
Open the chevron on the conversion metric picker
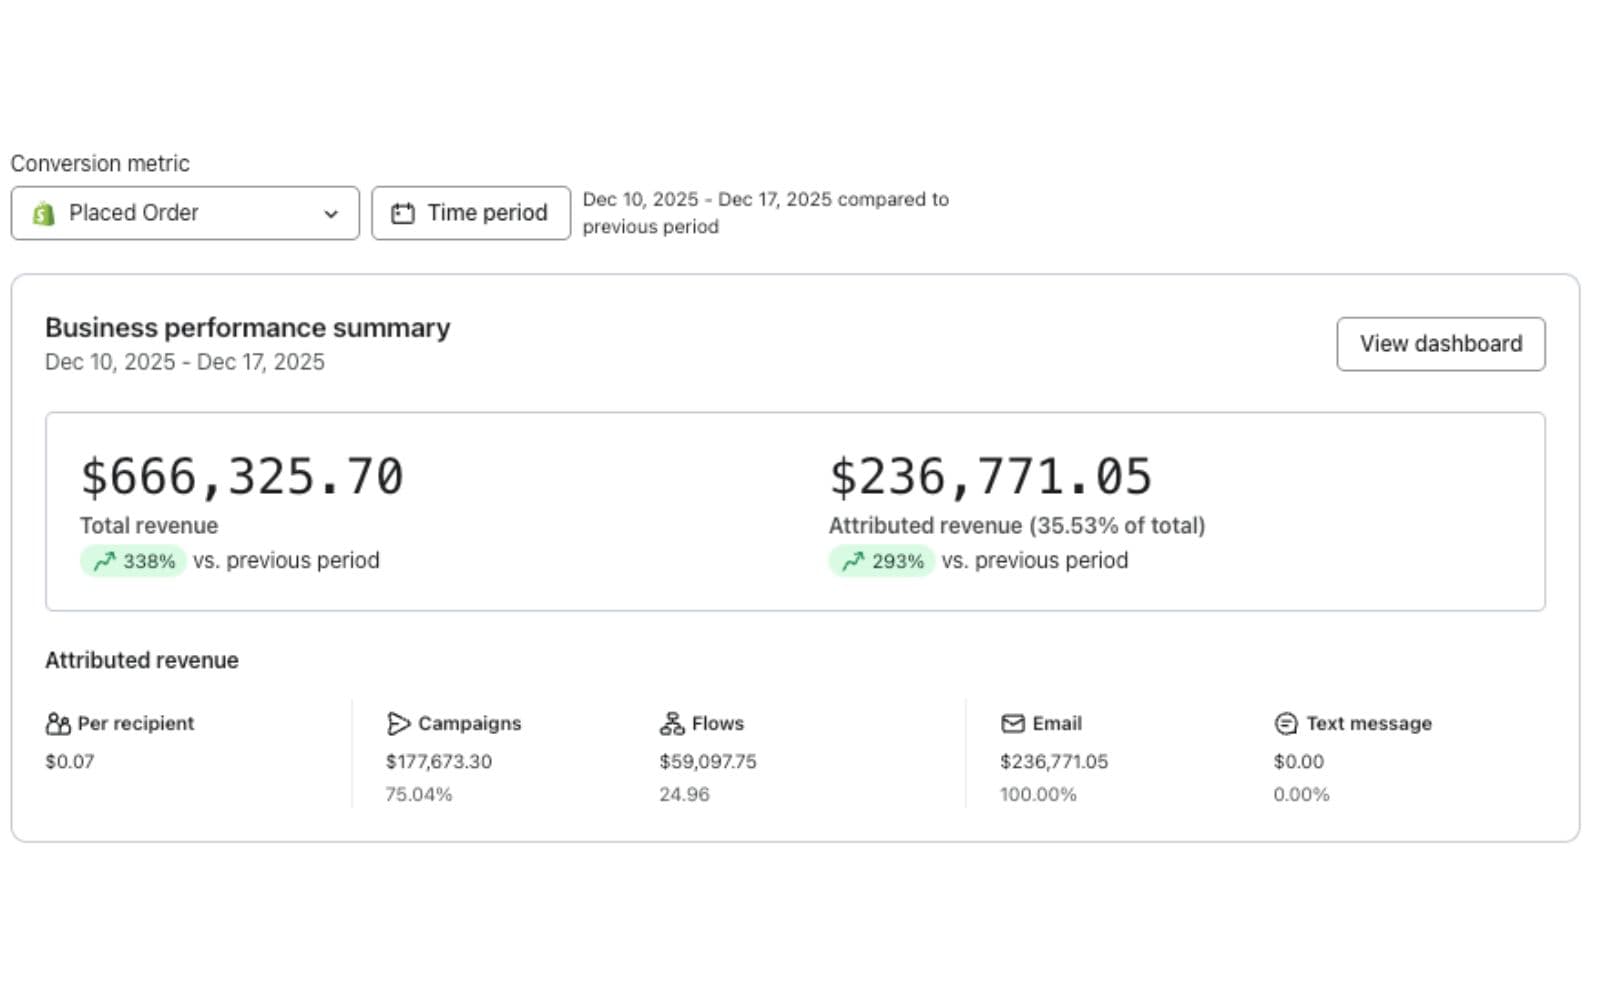(x=332, y=213)
